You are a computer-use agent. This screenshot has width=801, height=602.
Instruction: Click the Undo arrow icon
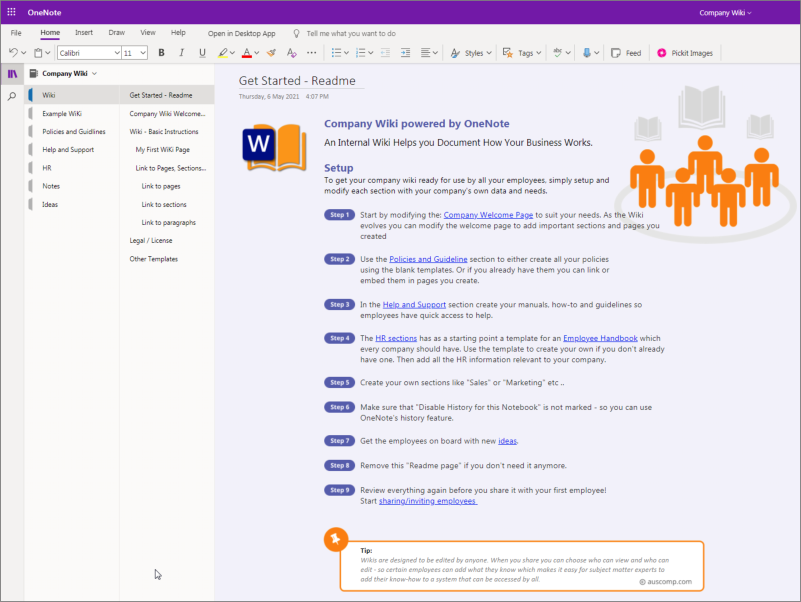point(13,53)
